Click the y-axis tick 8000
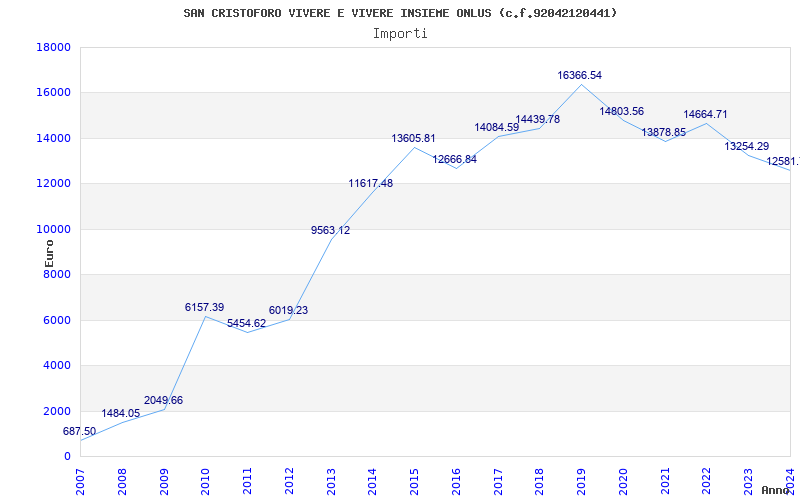Viewport: 800px width, 500px height. click(x=57, y=275)
